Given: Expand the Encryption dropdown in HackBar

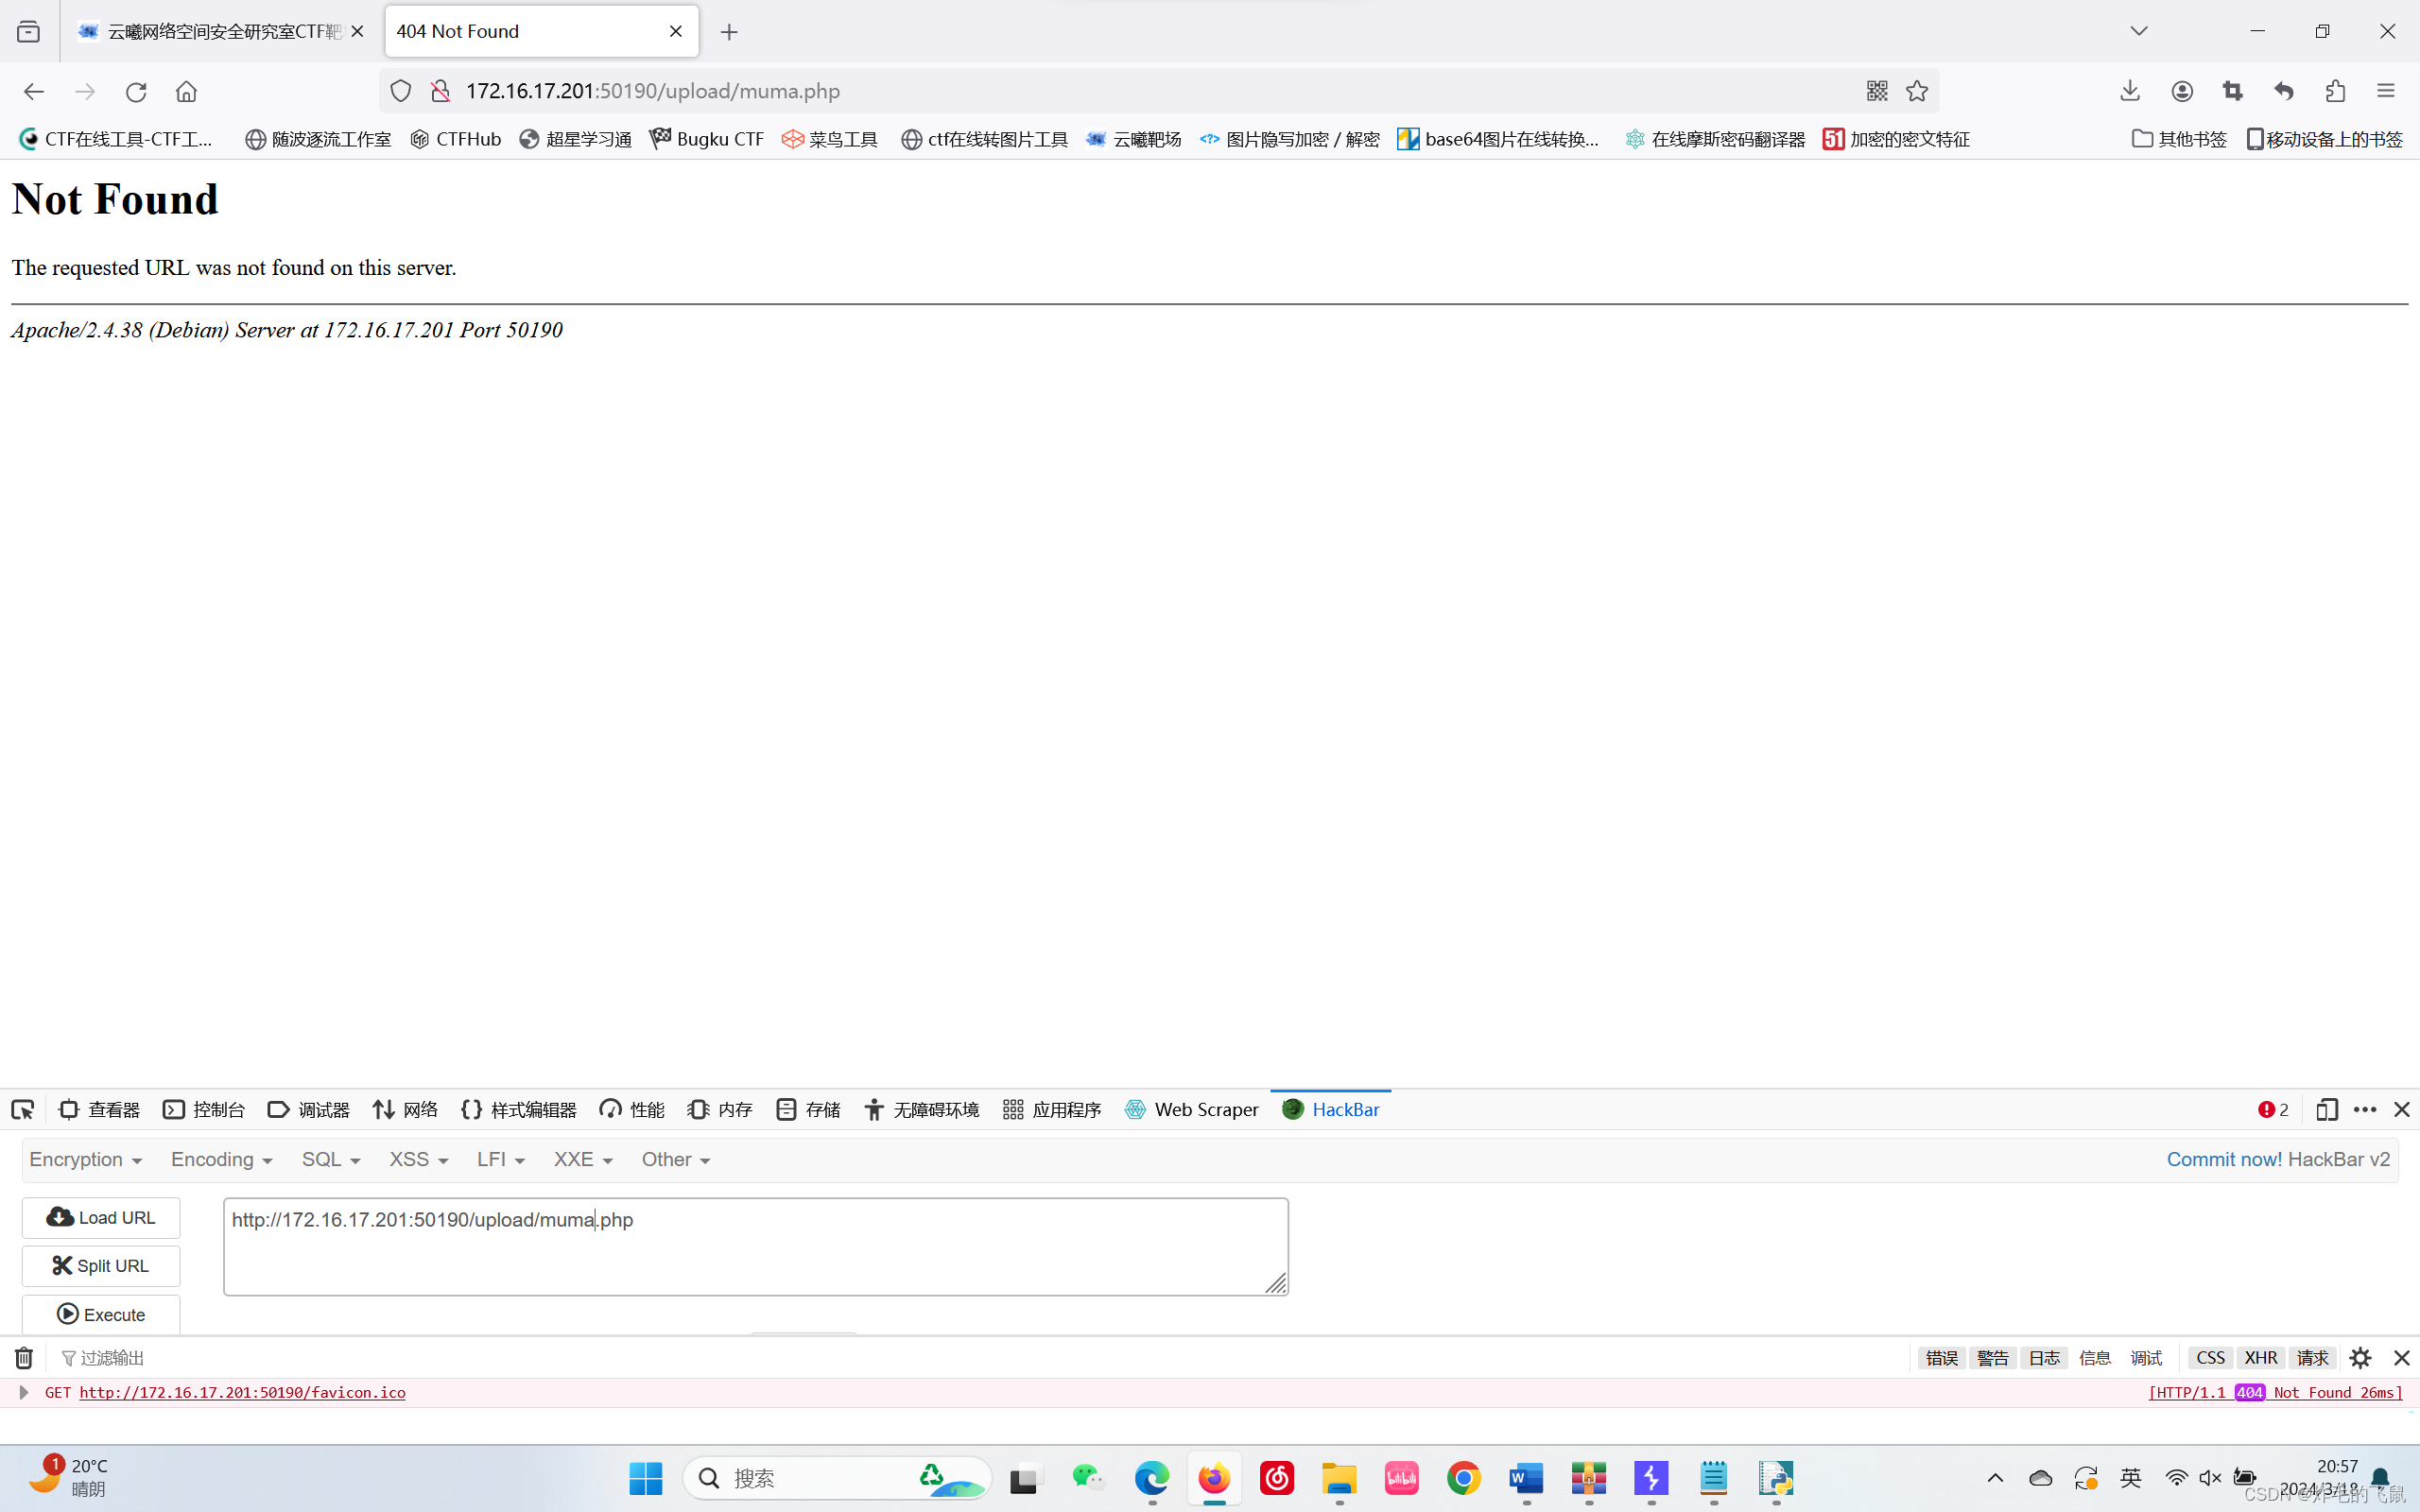Looking at the screenshot, I should (x=86, y=1159).
